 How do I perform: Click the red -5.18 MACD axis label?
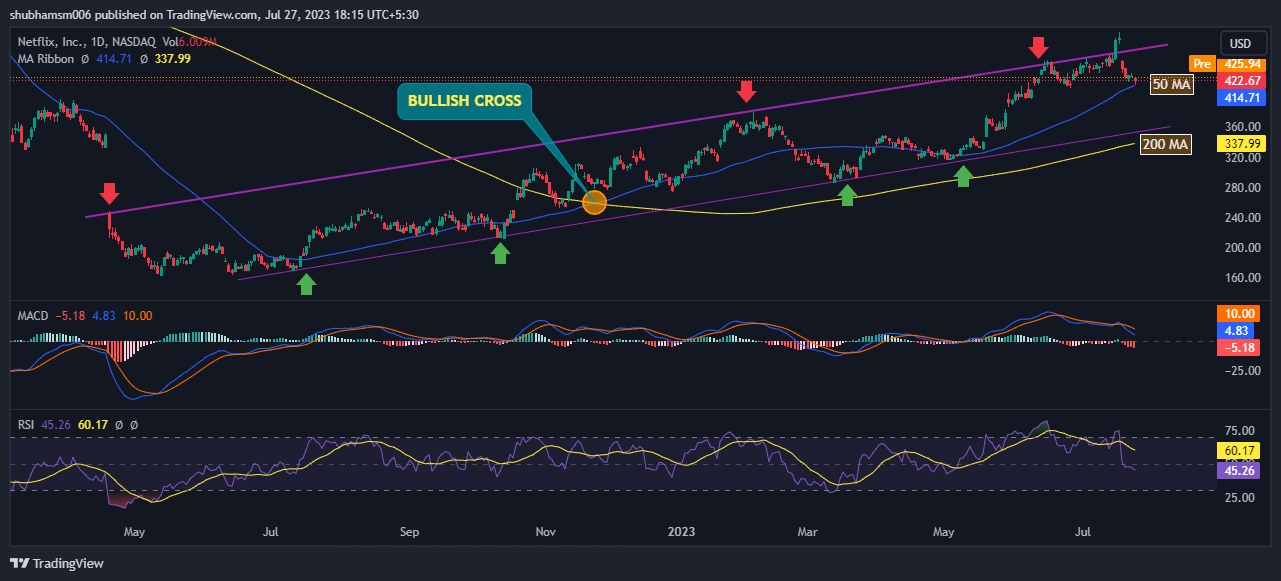pyautogui.click(x=1239, y=347)
